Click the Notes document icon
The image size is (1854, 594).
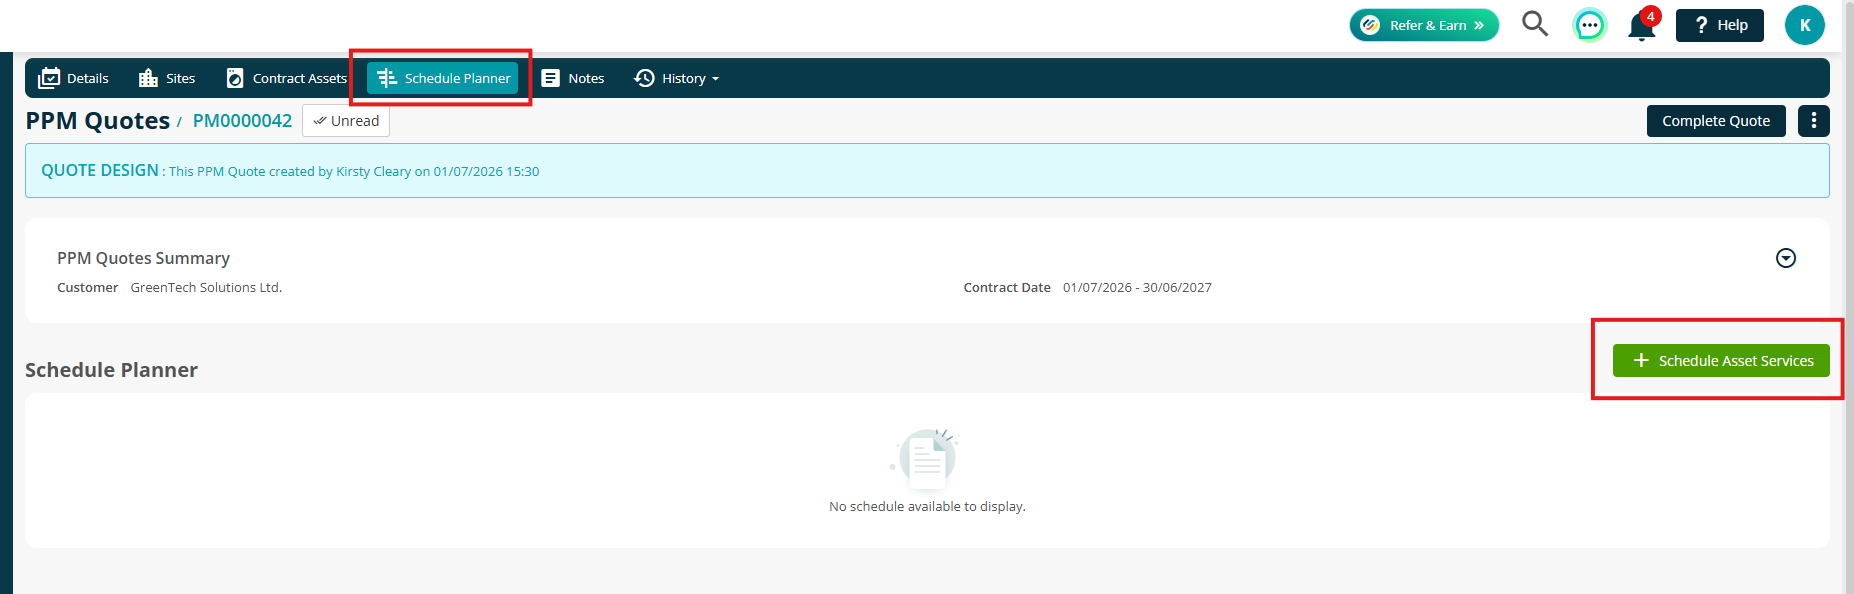coord(550,78)
